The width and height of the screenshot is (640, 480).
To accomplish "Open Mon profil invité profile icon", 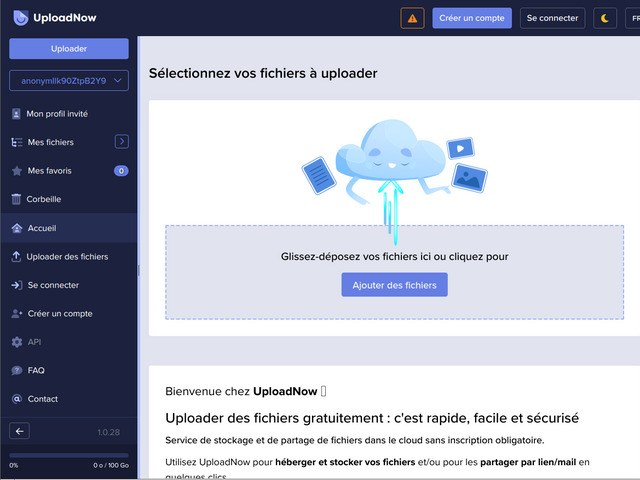I will (16, 114).
